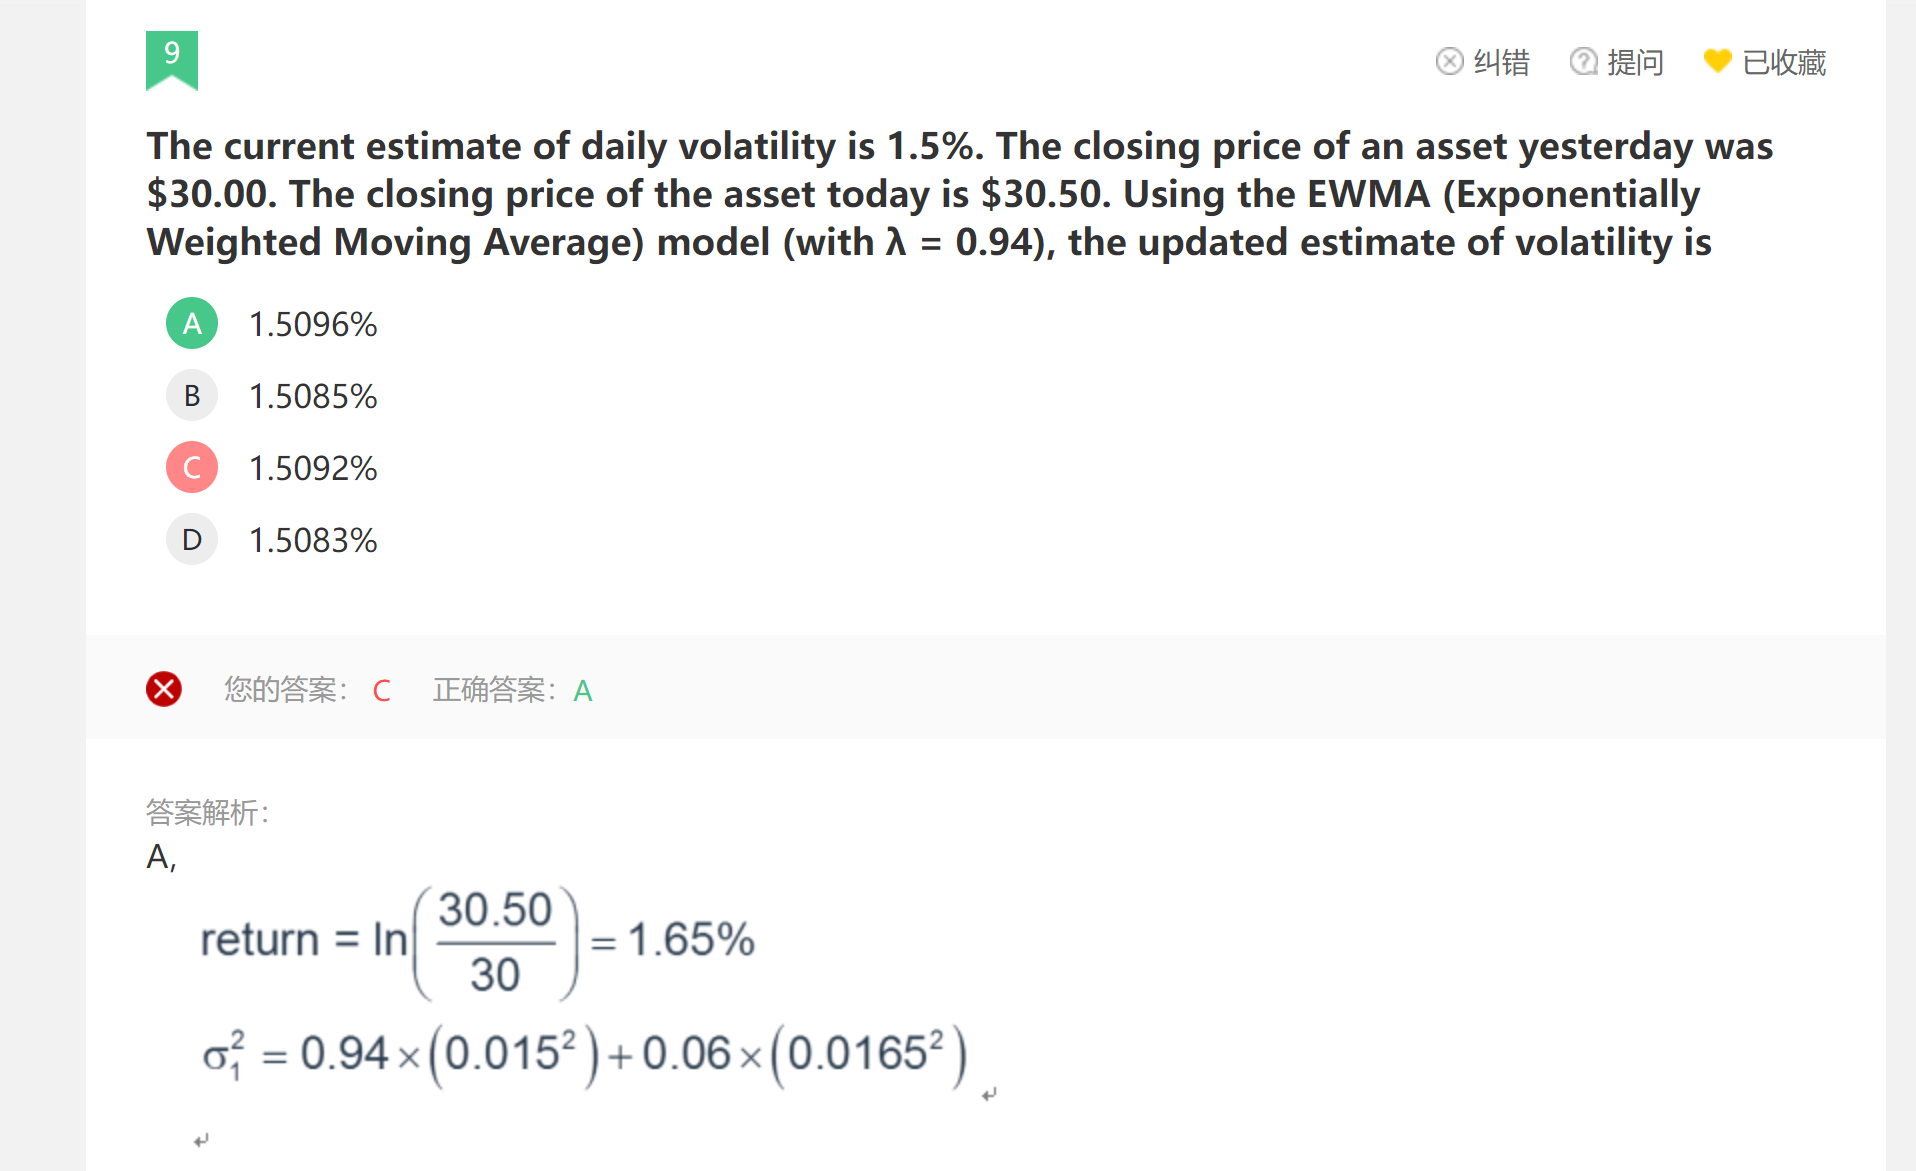Click the green correct answer letter A
The height and width of the screenshot is (1171, 1916).
pos(583,690)
